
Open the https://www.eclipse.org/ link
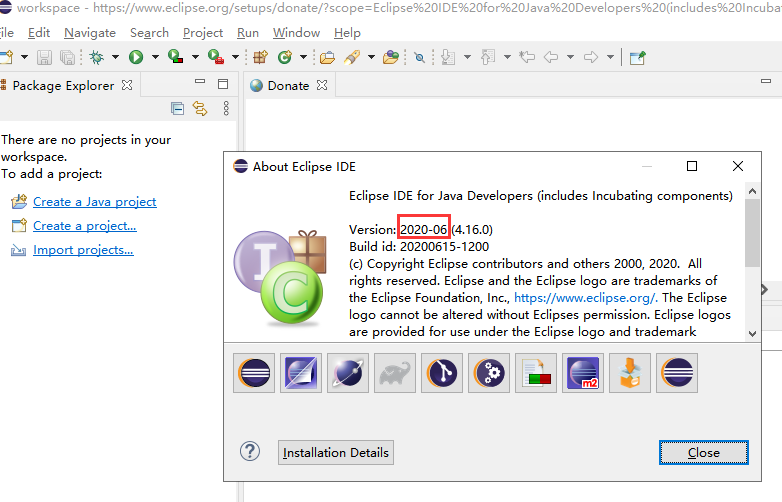click(586, 298)
